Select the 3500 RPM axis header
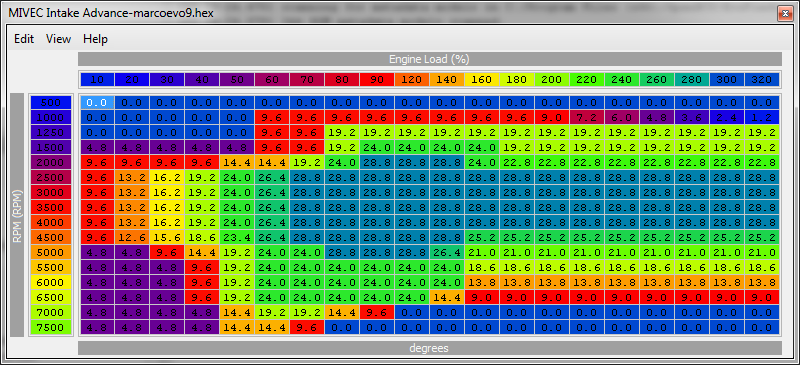 tap(50, 208)
